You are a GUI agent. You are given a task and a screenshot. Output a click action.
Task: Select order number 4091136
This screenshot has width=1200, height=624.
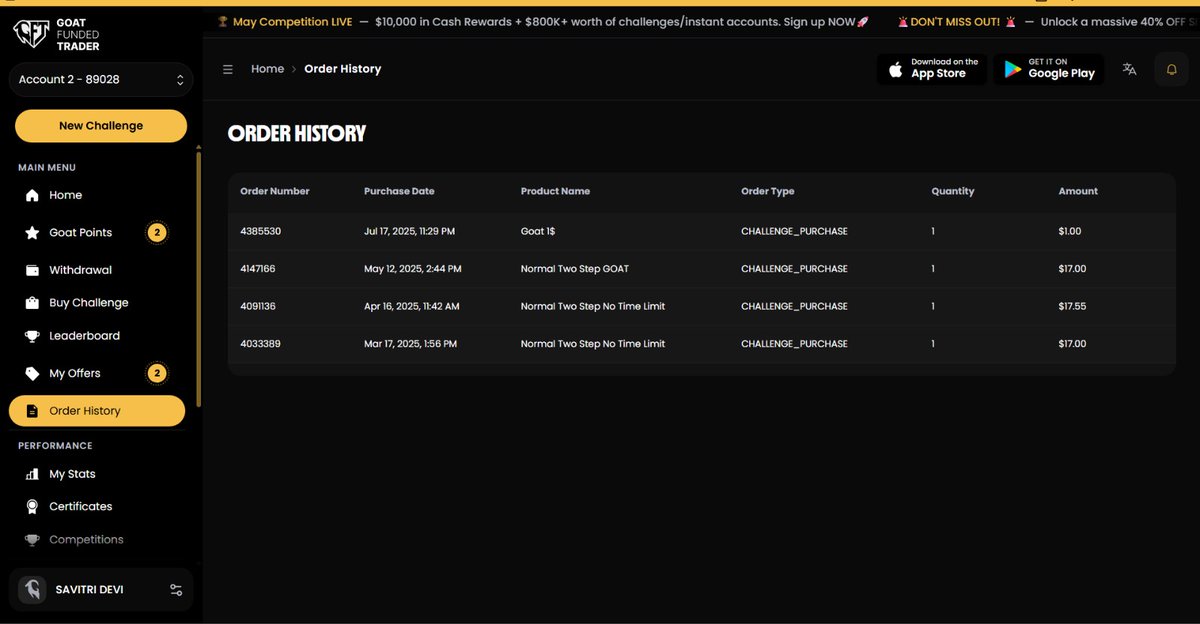[258, 306]
